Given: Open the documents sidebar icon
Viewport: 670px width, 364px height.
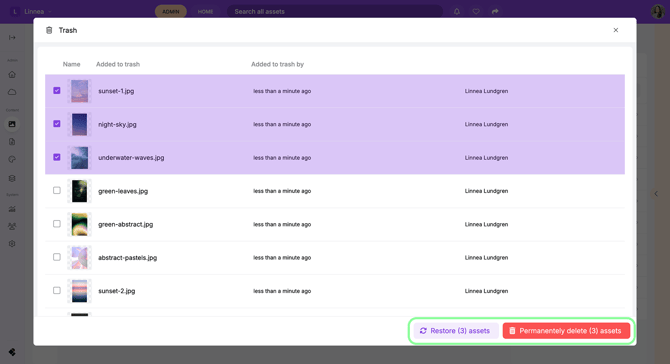Looking at the screenshot, I should 12,142.
